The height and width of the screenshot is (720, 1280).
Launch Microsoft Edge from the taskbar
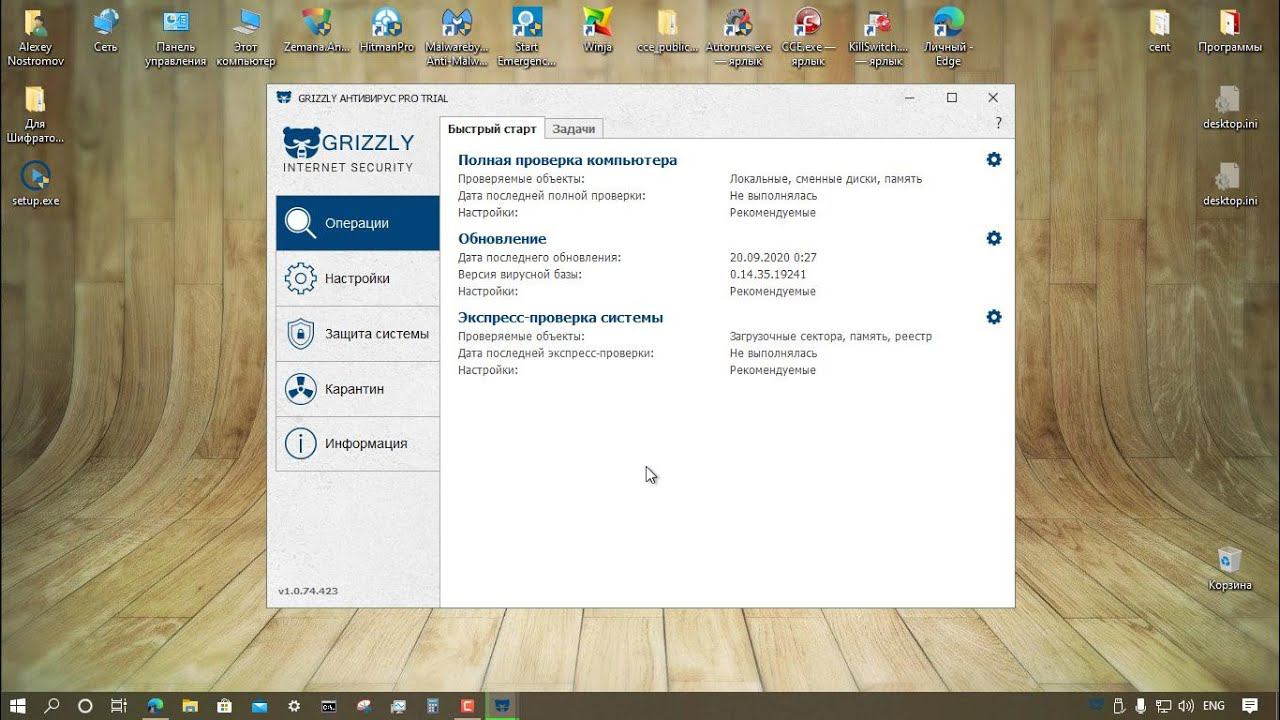coord(155,705)
